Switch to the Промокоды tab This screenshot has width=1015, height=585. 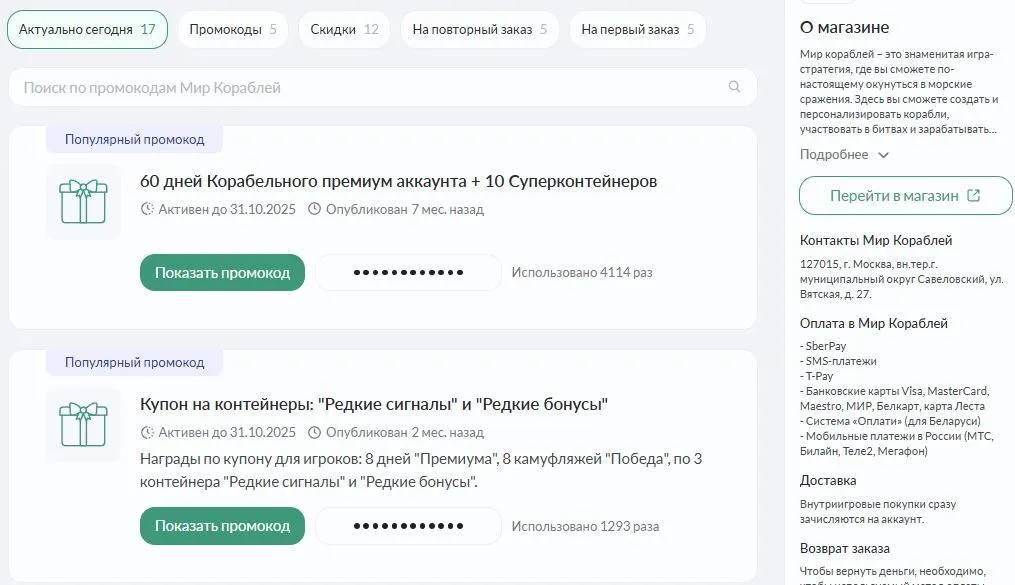[x=232, y=30]
